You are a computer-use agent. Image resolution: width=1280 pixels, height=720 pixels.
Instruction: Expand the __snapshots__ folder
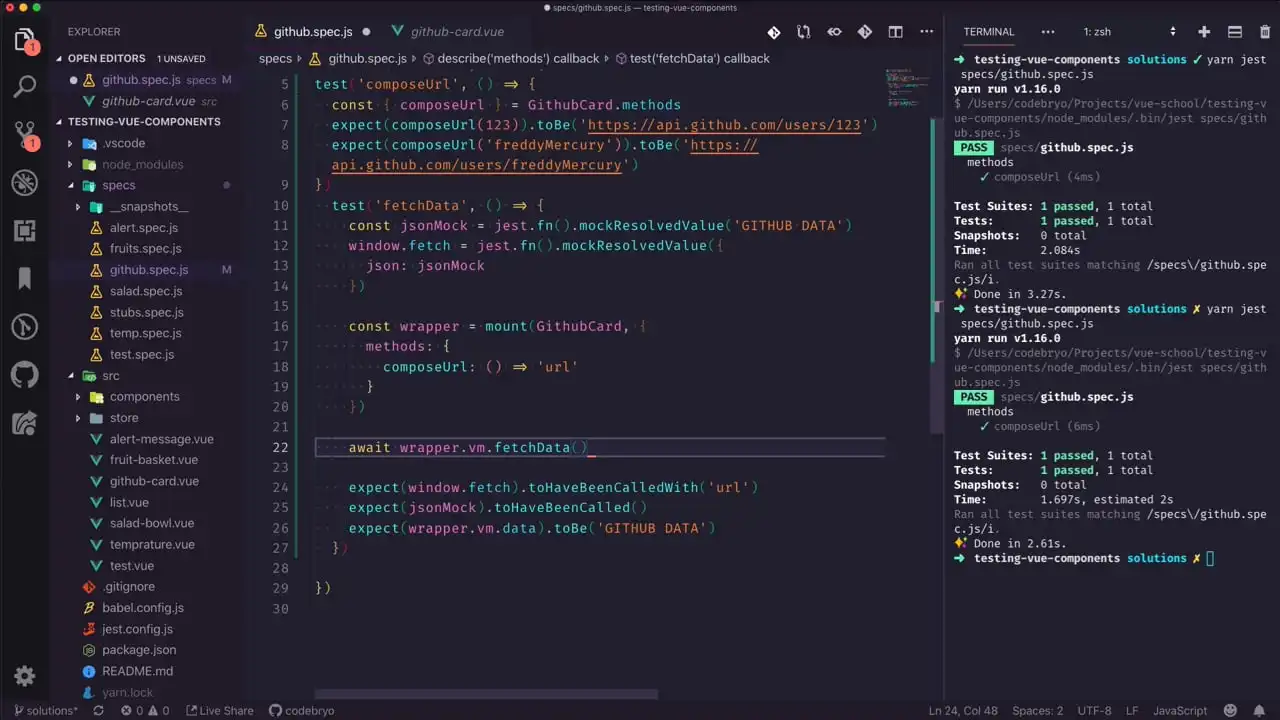pyautogui.click(x=149, y=207)
